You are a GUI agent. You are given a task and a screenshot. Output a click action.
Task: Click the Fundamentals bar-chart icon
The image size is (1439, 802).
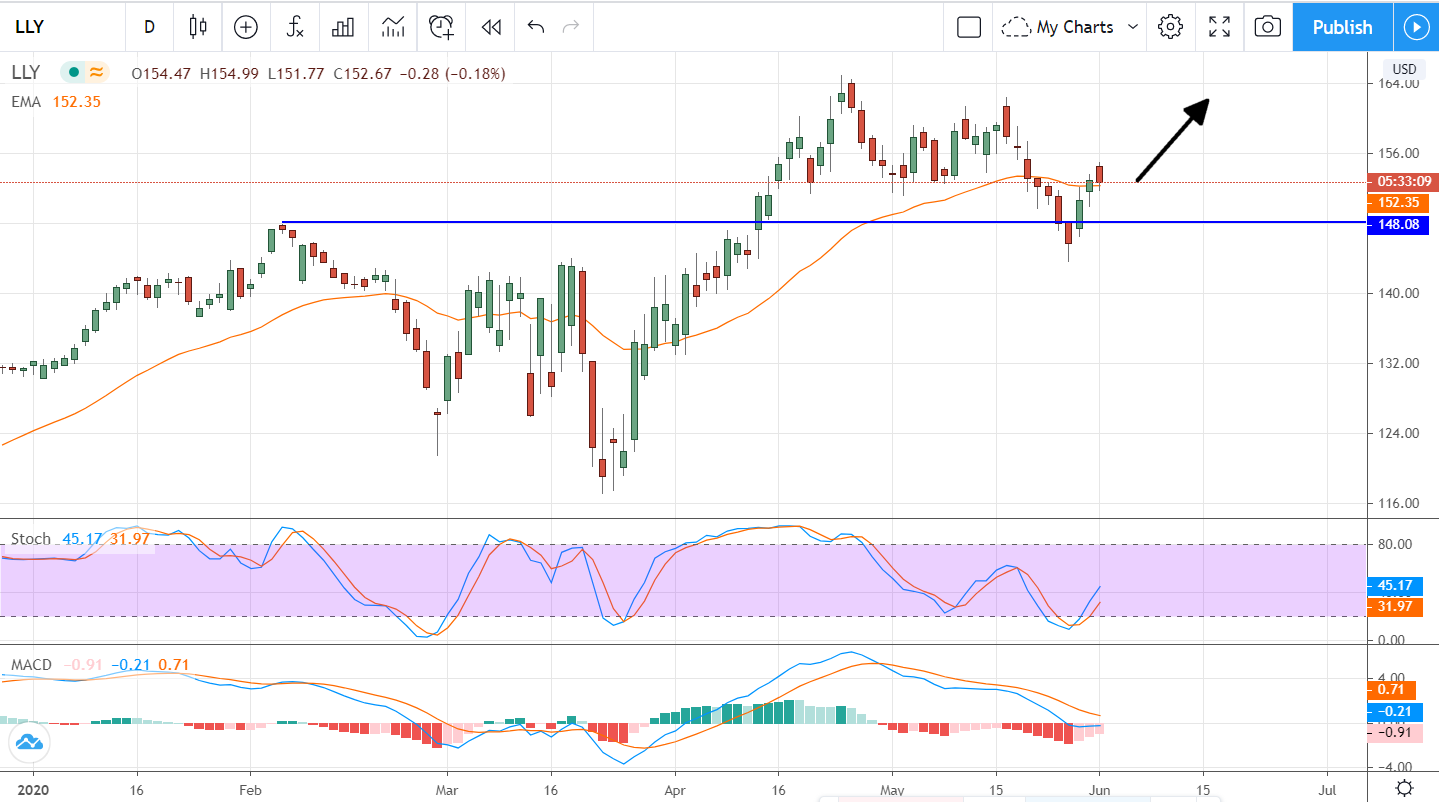tap(343, 27)
